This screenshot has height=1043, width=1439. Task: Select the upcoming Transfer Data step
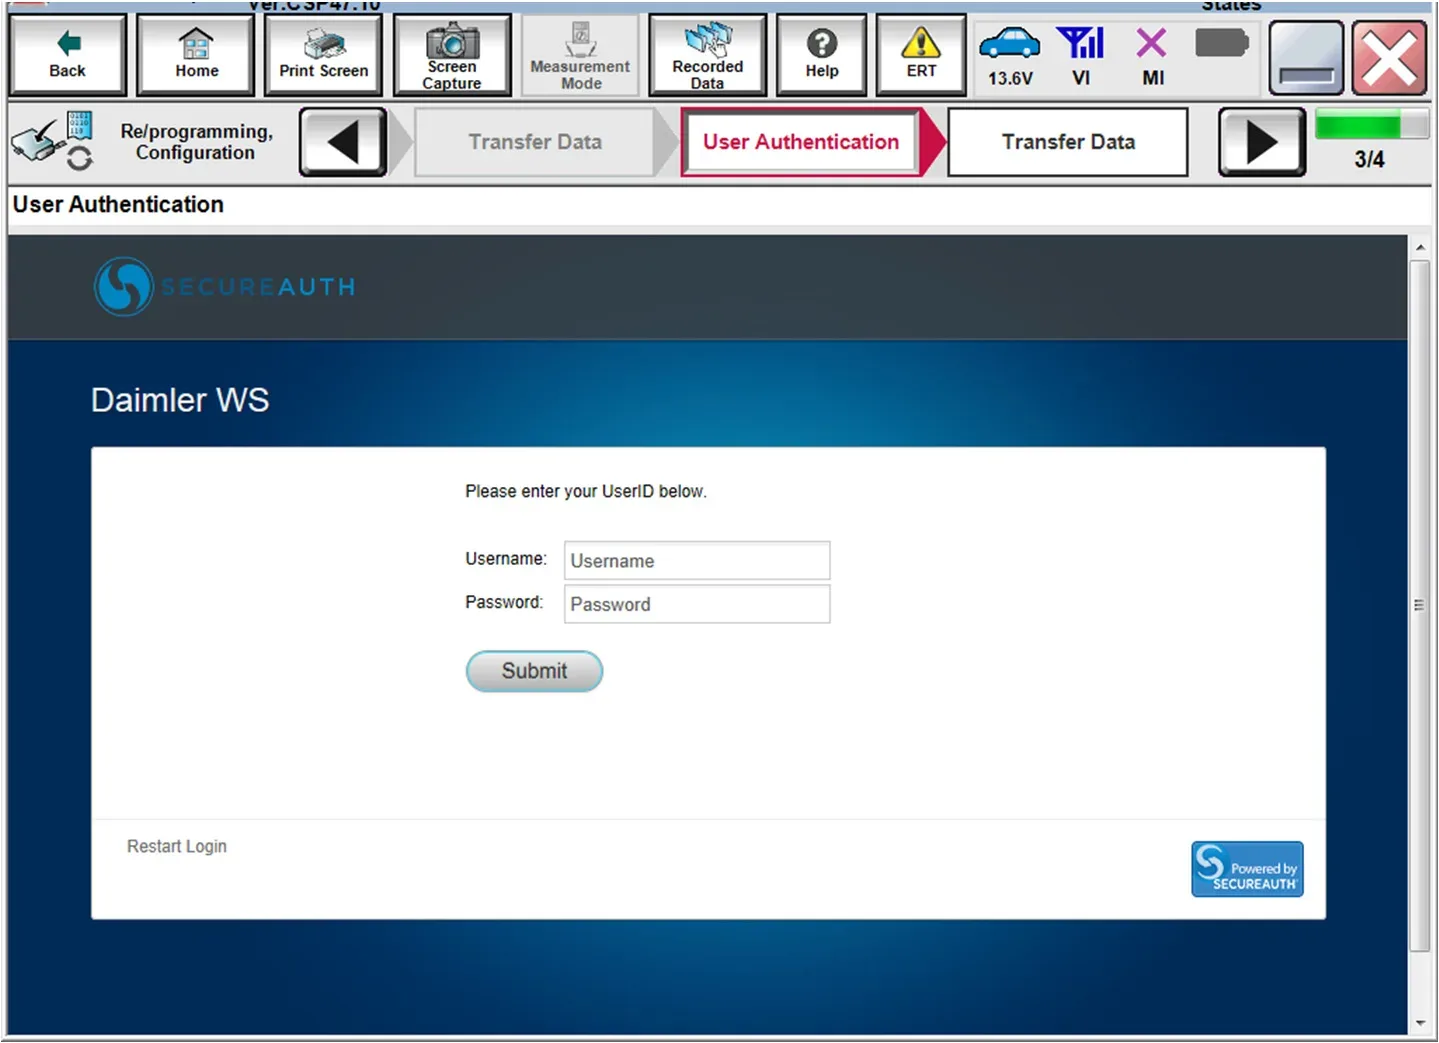[x=1068, y=142]
